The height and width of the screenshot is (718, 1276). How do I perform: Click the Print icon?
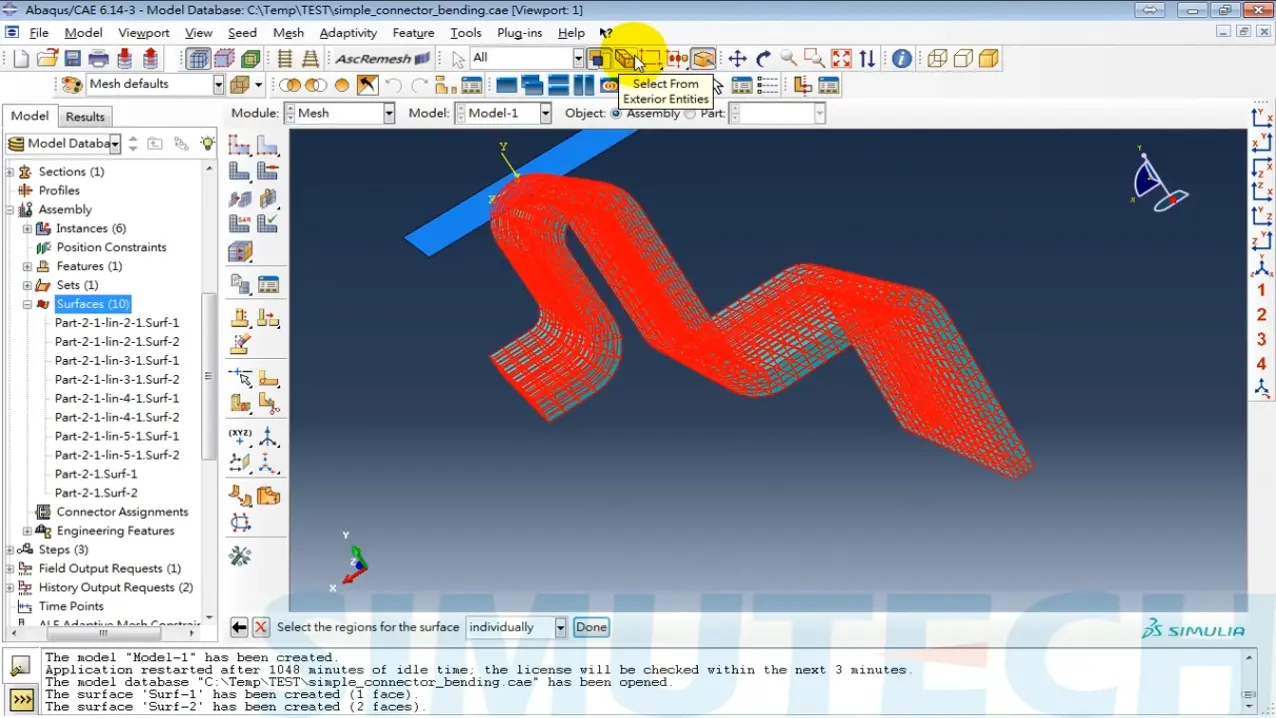tap(98, 58)
